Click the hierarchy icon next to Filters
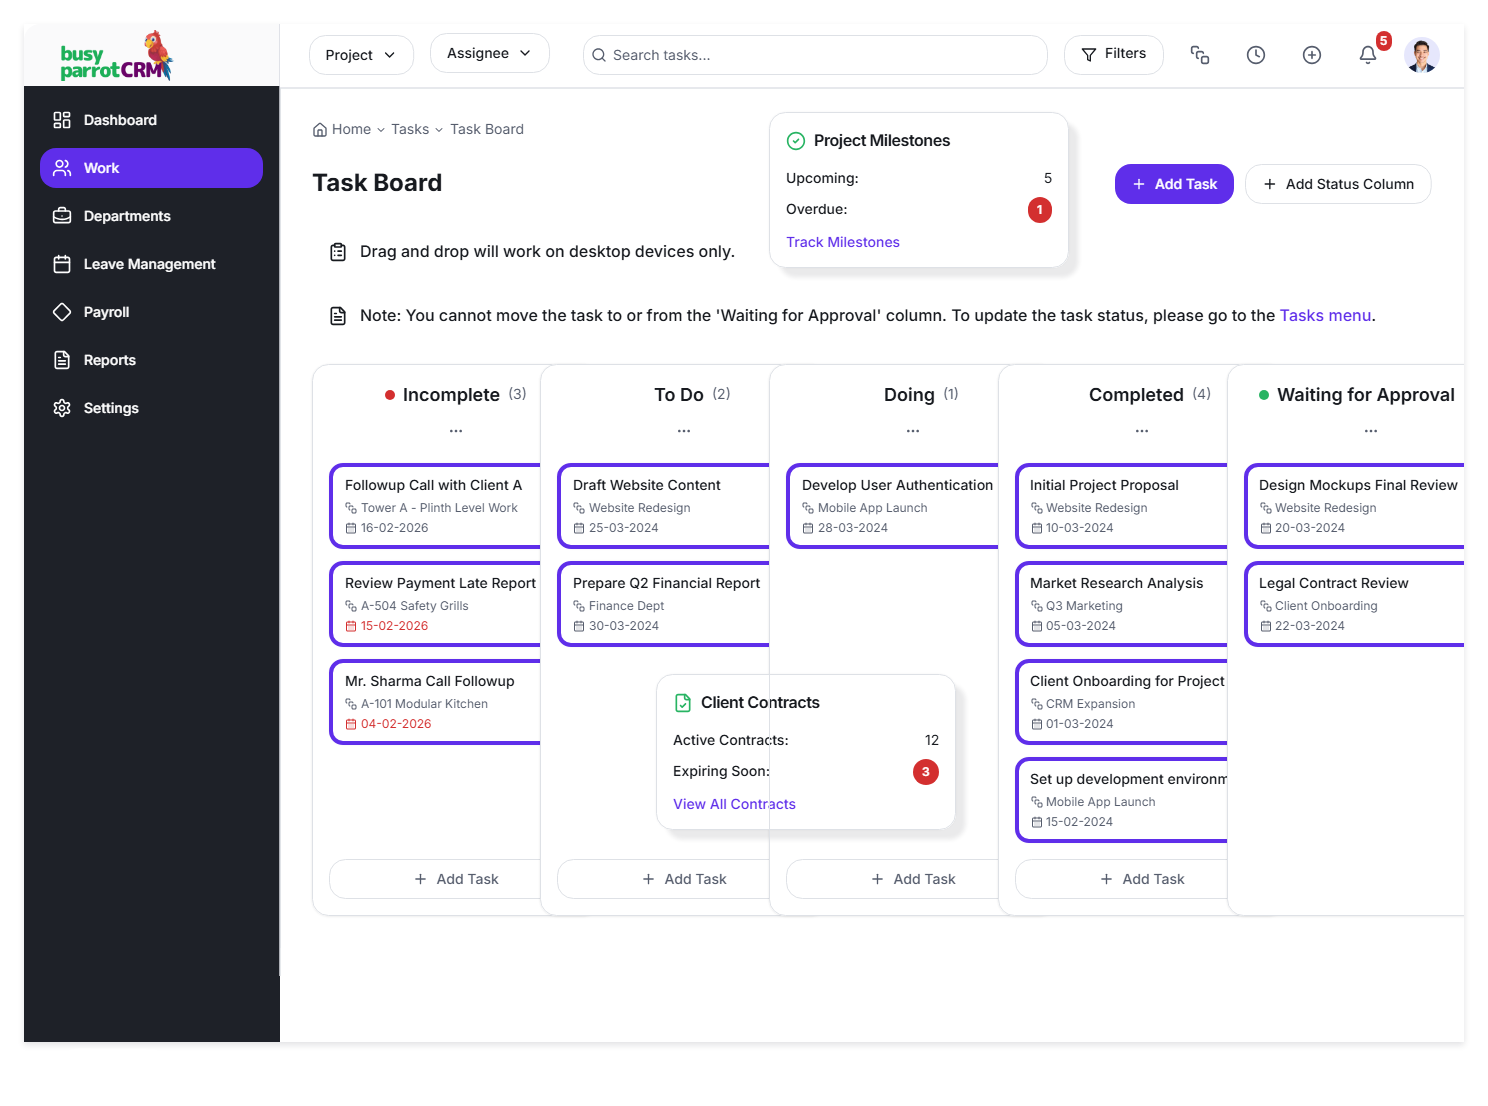Image resolution: width=1488 pixels, height=1106 pixels. [x=1200, y=55]
